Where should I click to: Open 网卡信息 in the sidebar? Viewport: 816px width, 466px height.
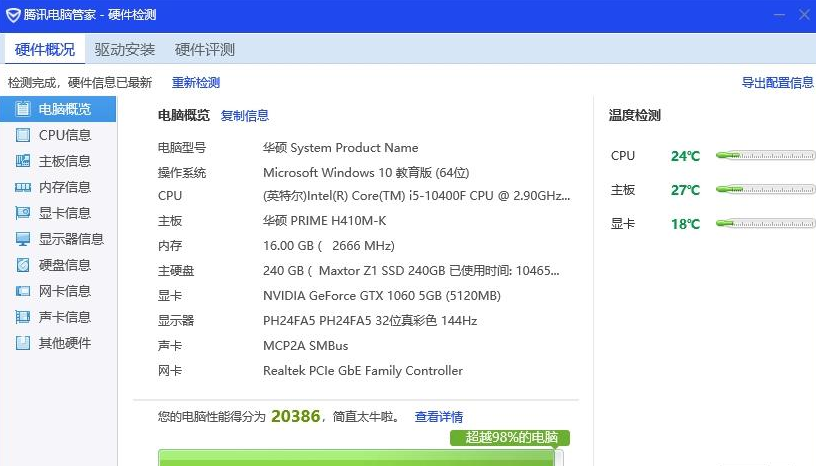tap(58, 291)
